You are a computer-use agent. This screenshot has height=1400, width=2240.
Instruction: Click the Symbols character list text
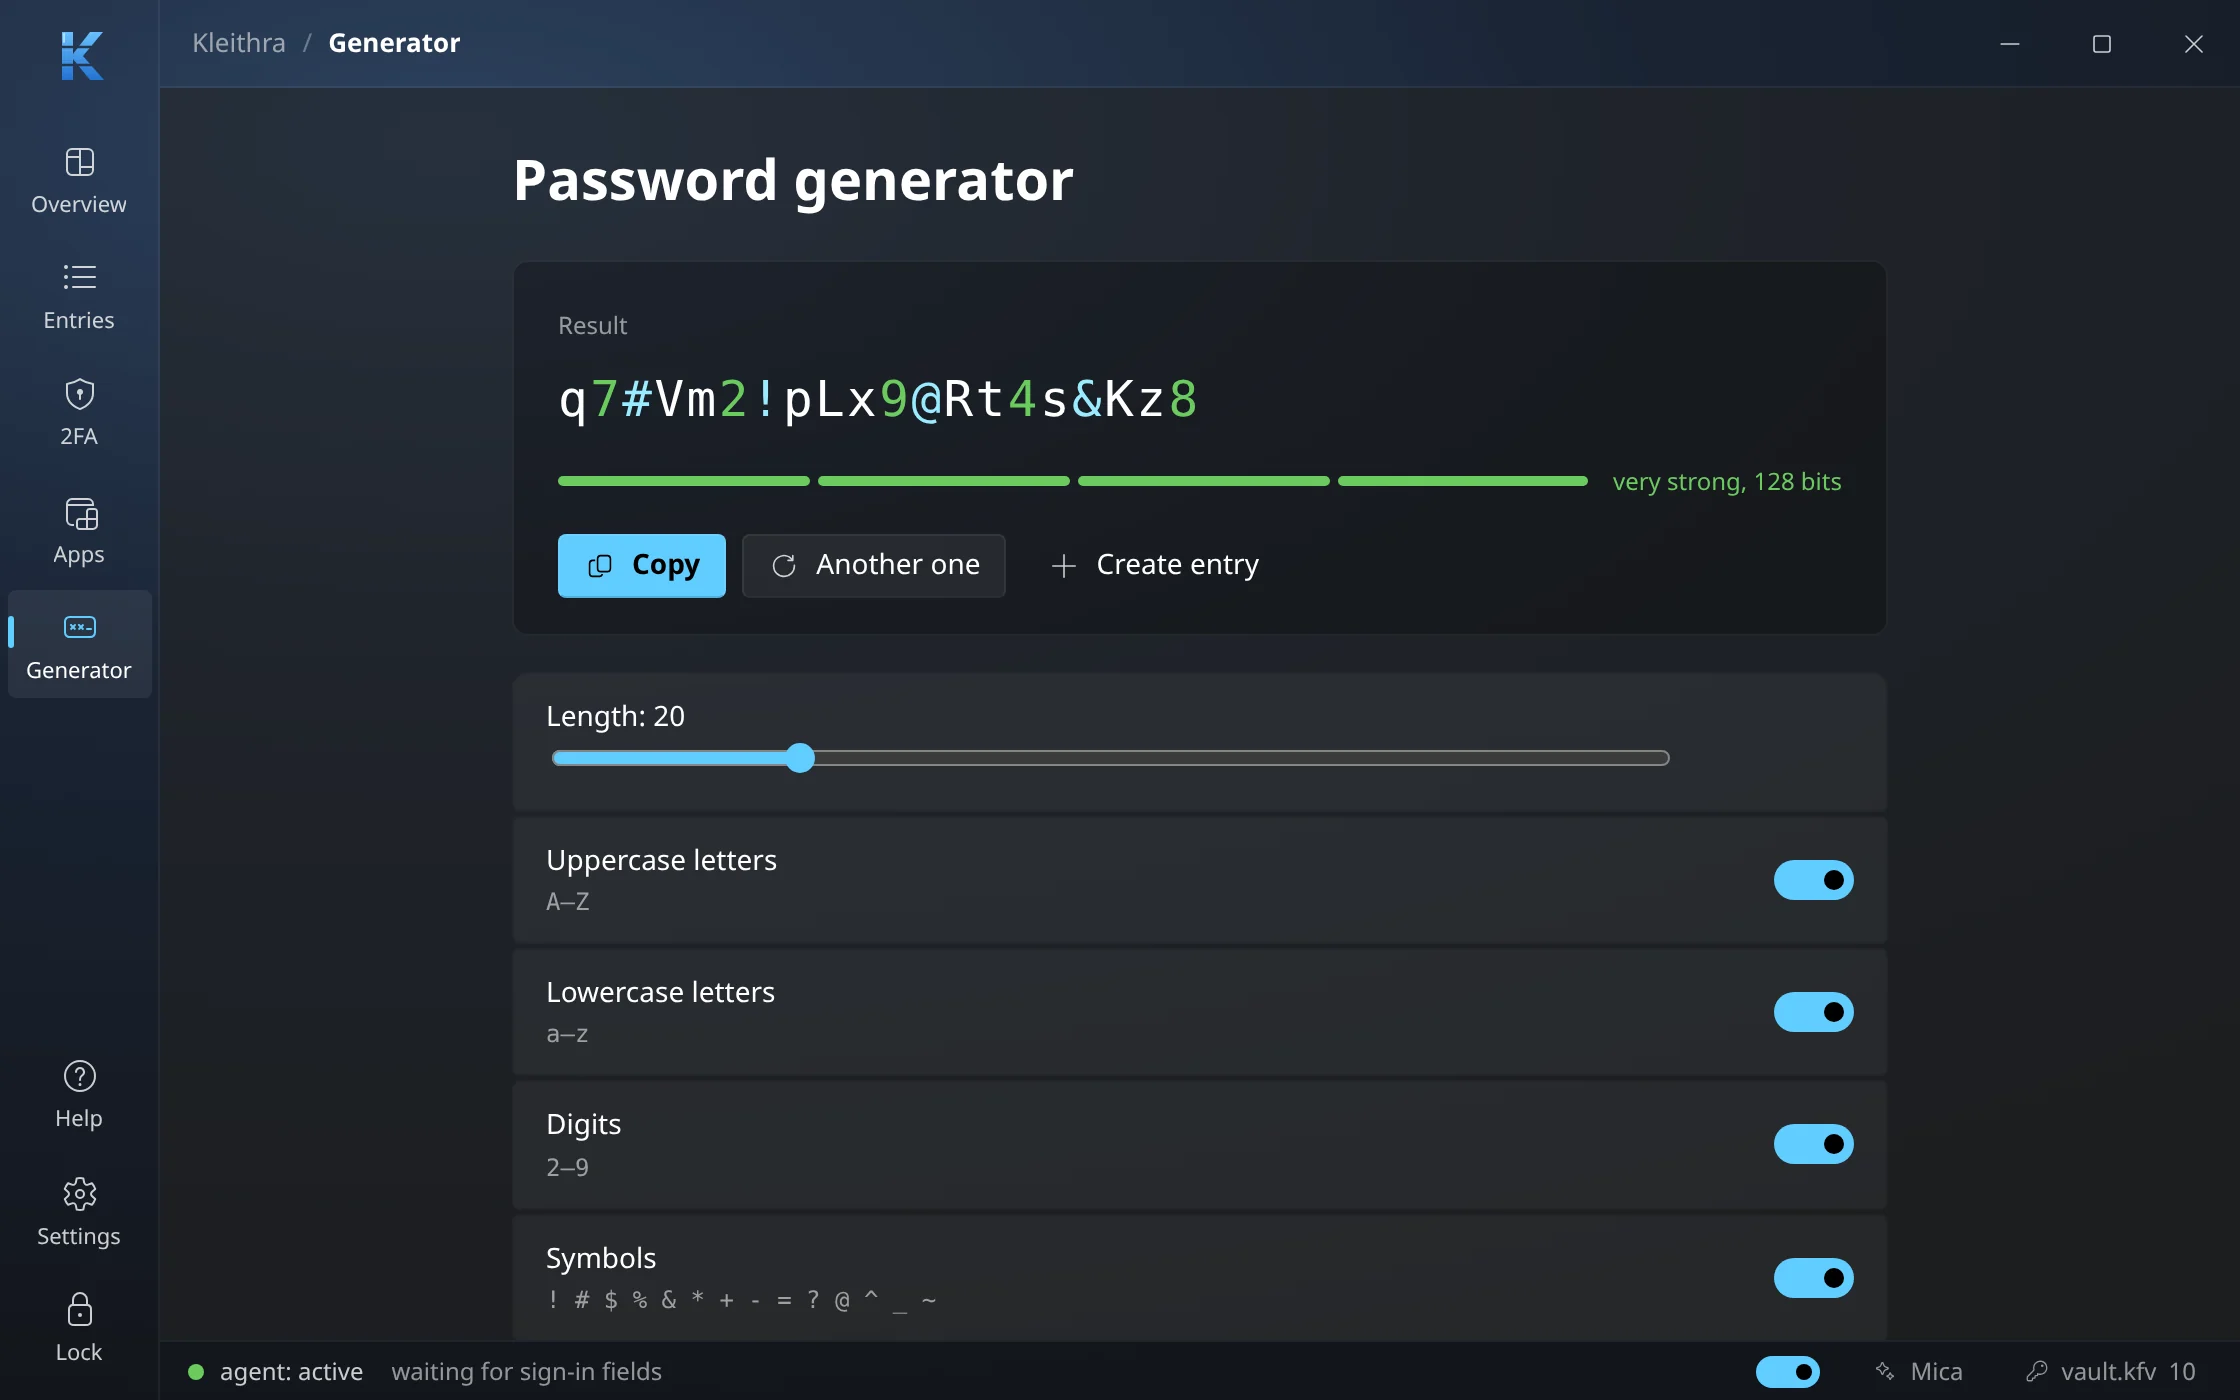click(x=741, y=1300)
